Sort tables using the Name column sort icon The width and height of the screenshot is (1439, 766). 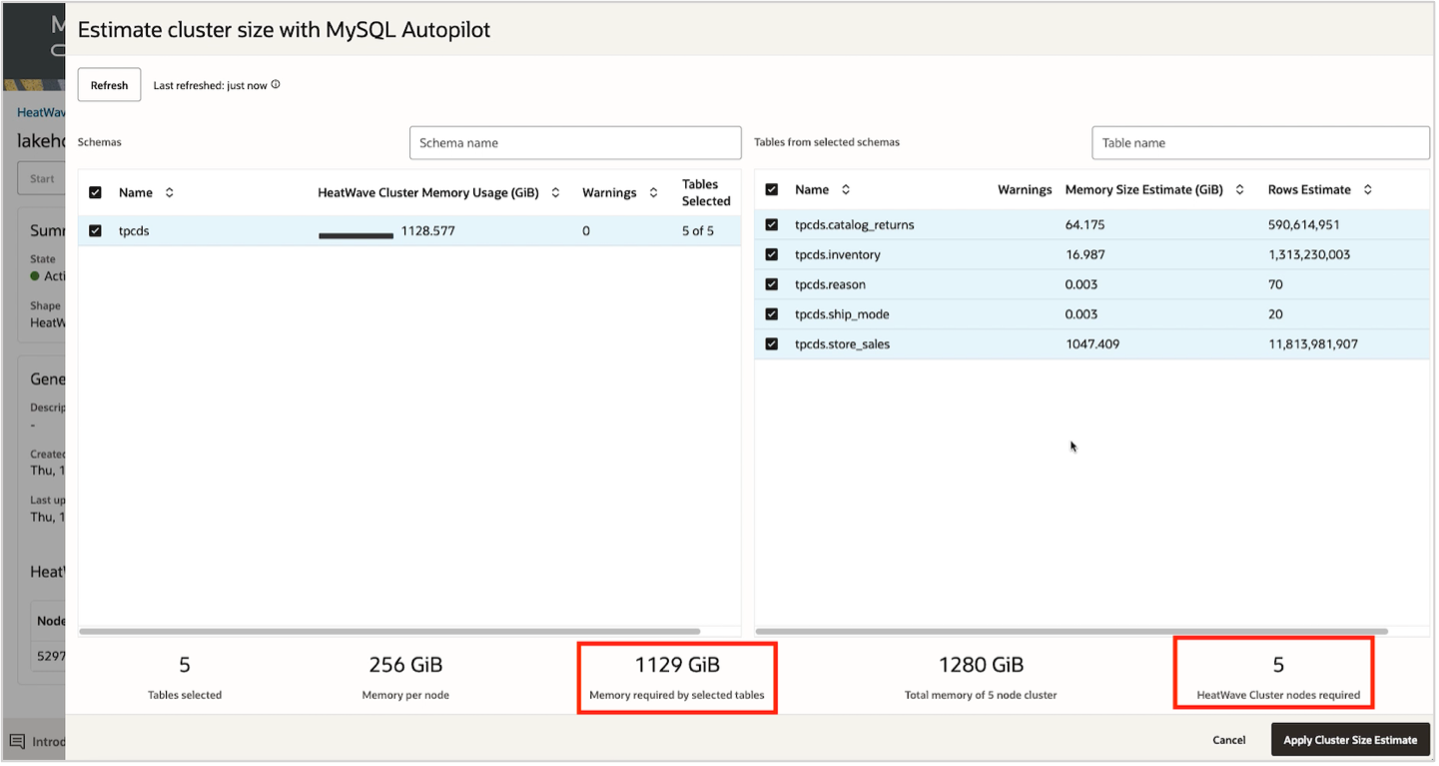click(x=843, y=189)
